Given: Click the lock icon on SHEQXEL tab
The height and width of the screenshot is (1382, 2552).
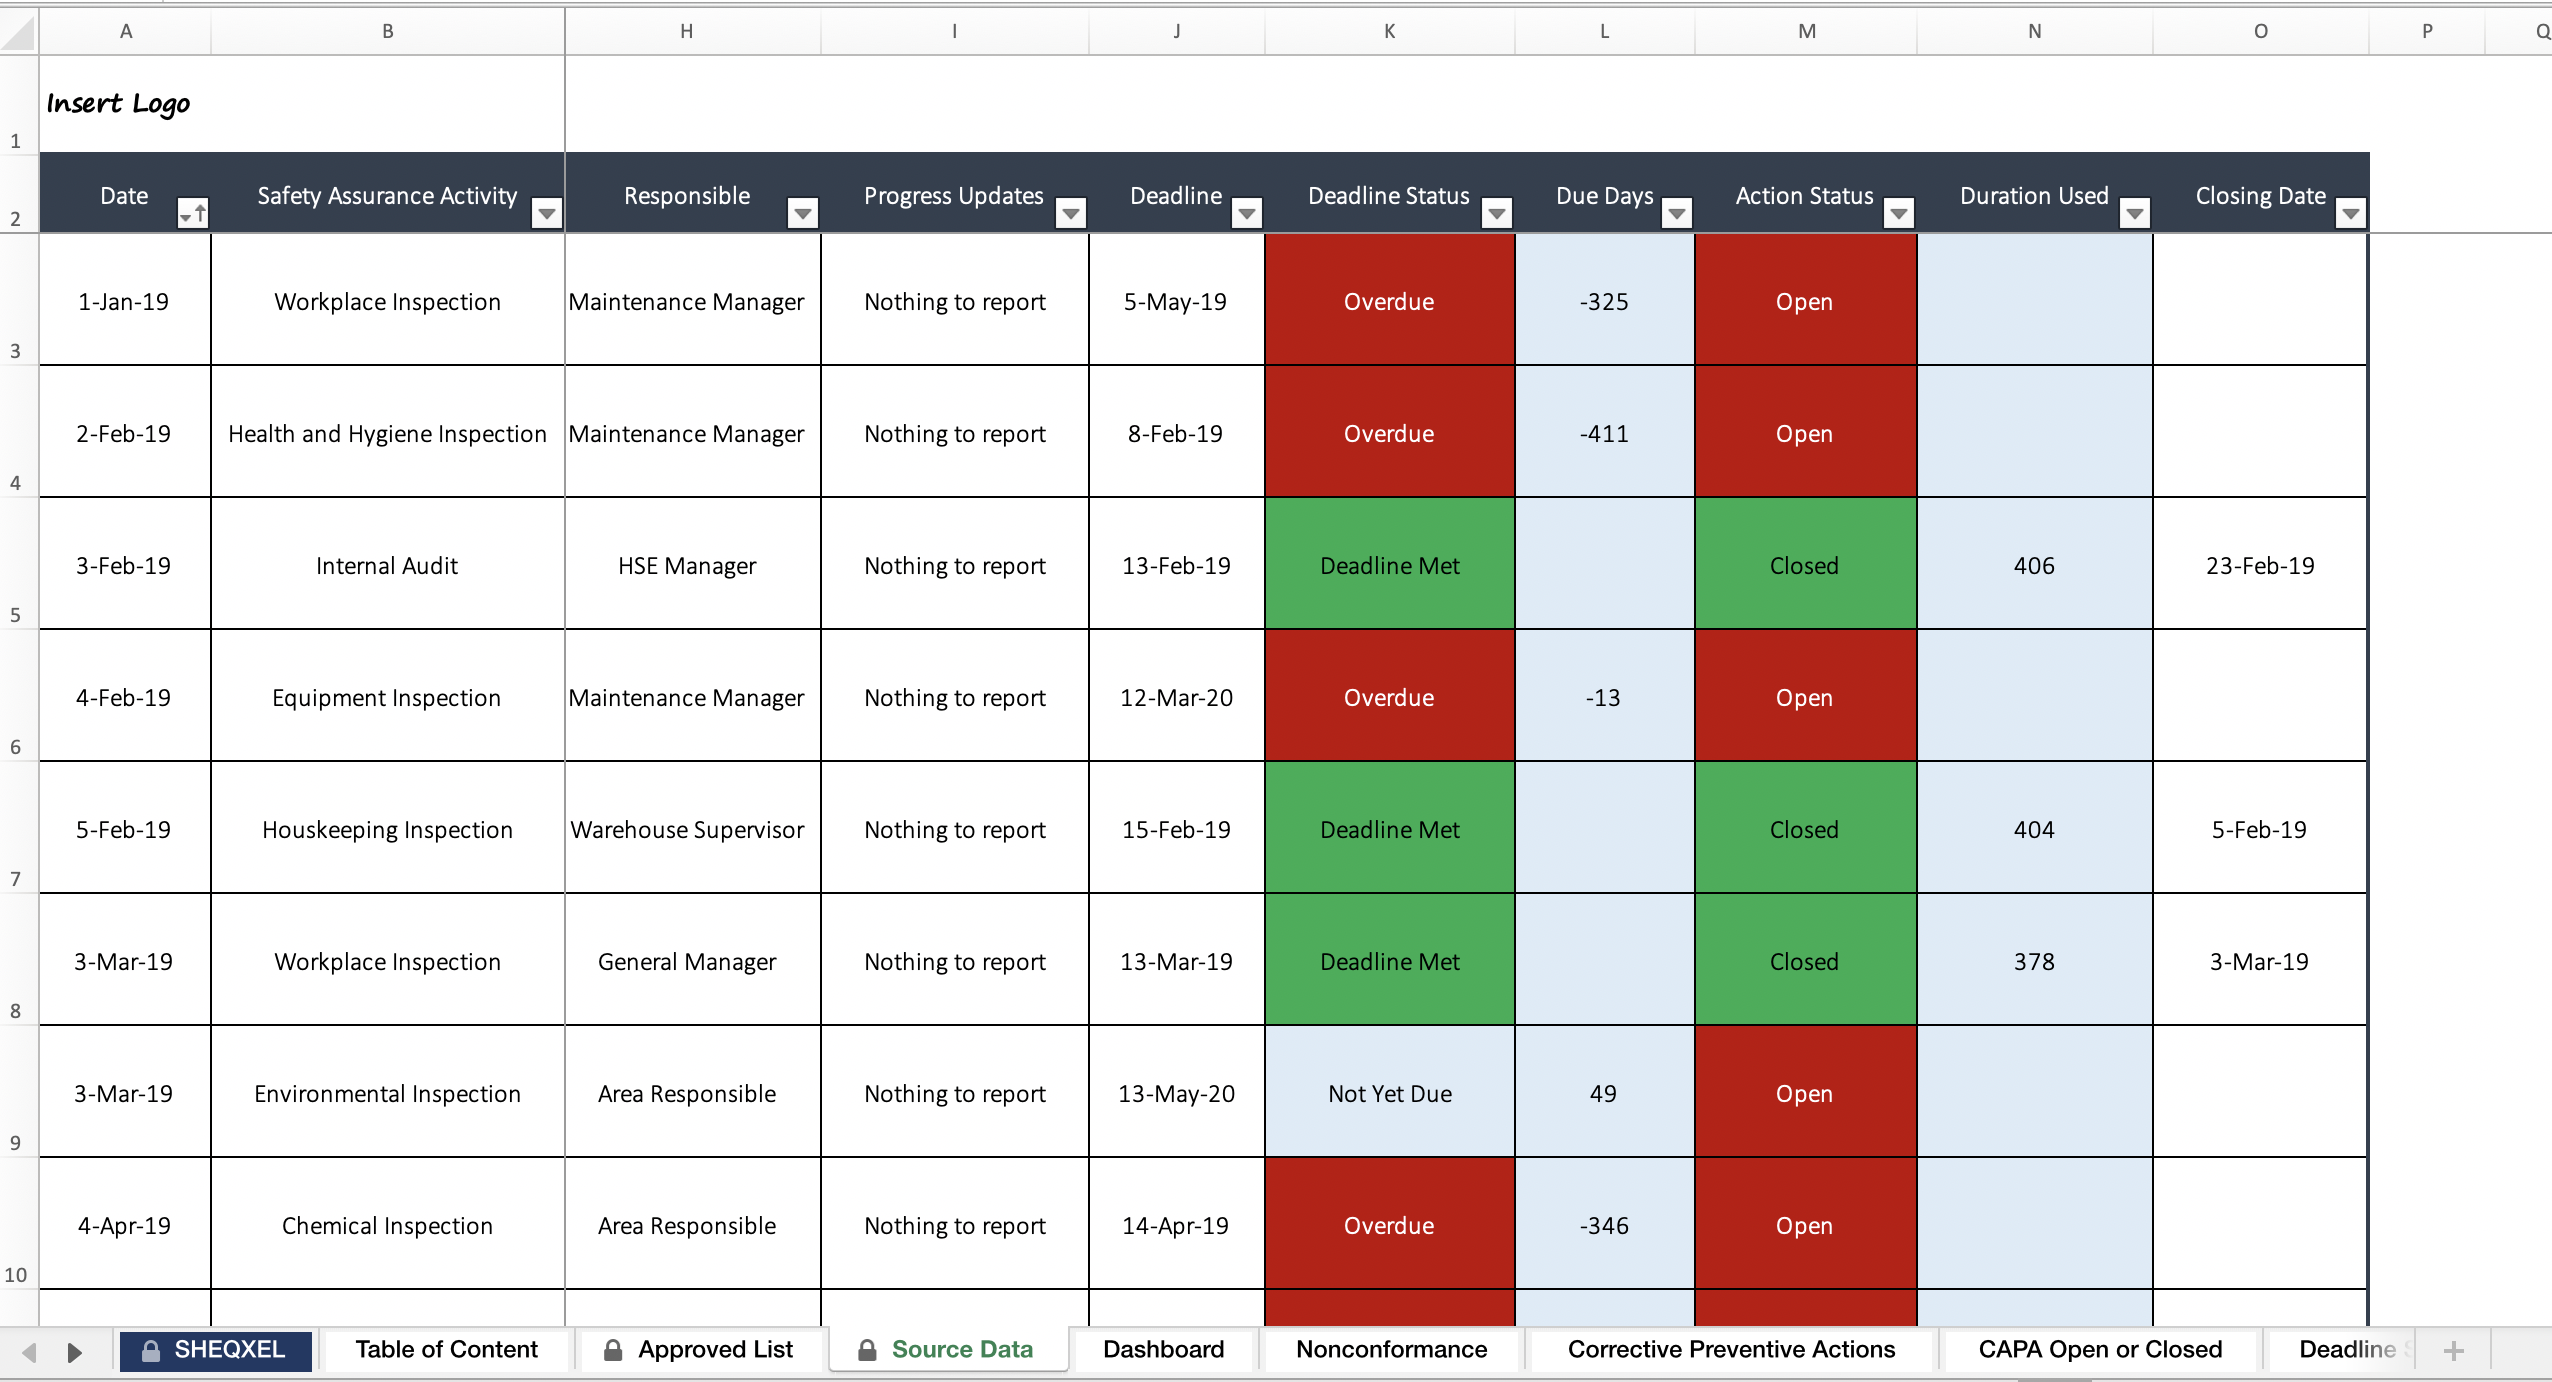Looking at the screenshot, I should 152,1349.
